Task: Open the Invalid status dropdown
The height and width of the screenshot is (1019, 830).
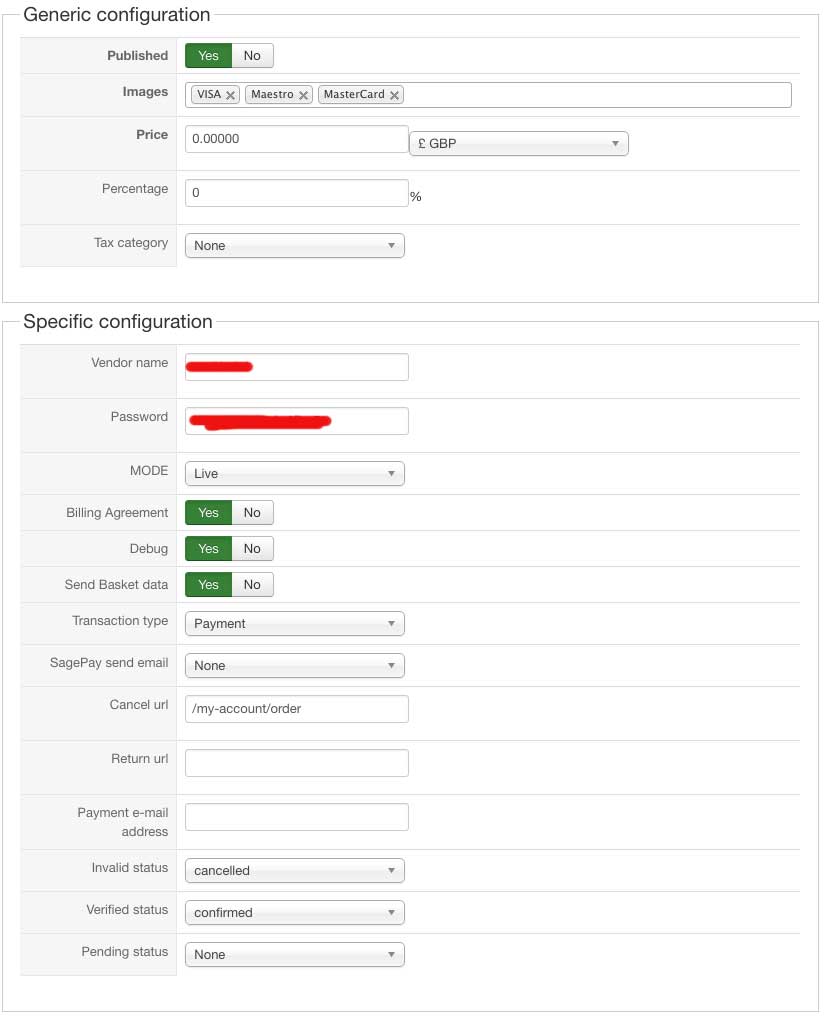Action: click(294, 871)
